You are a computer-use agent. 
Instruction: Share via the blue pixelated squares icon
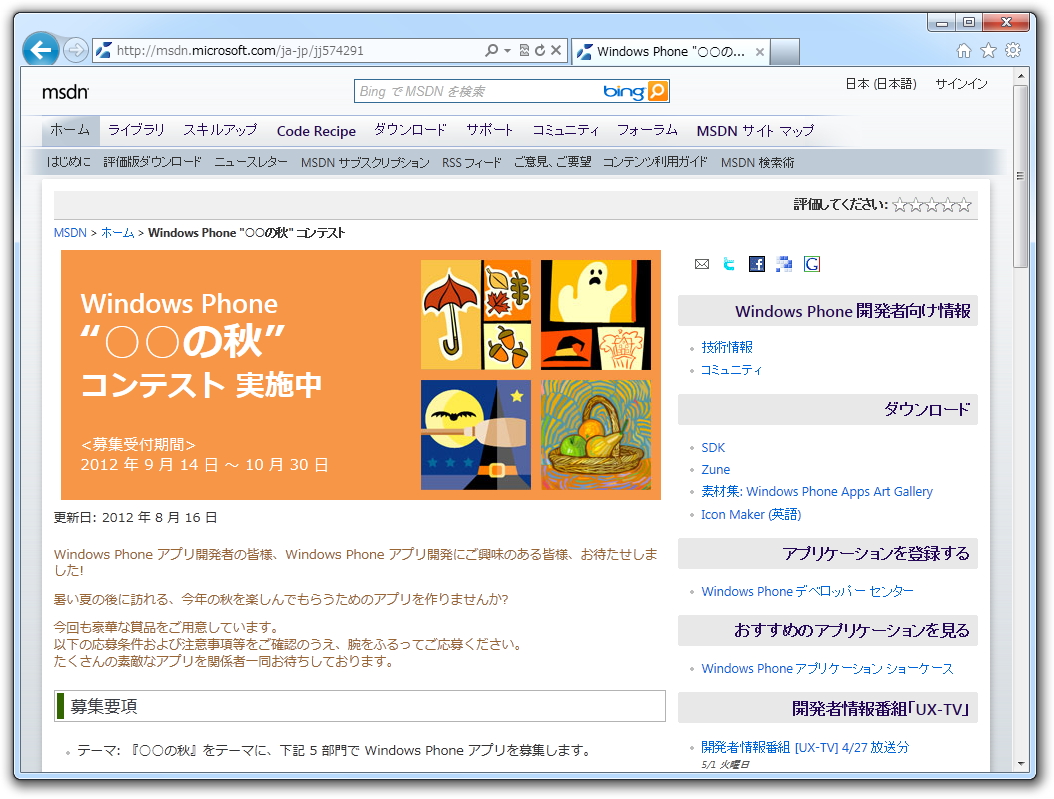click(784, 264)
